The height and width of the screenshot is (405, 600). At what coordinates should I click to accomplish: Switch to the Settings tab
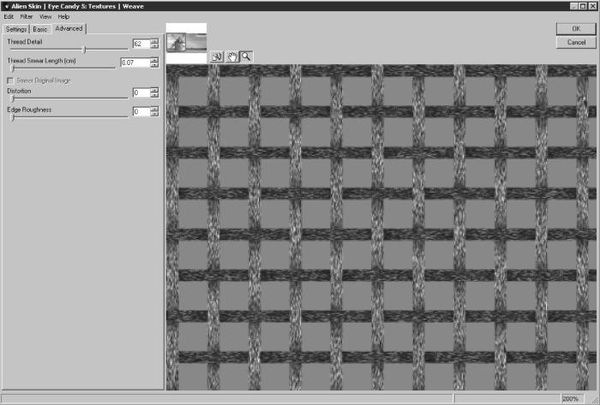[17, 29]
